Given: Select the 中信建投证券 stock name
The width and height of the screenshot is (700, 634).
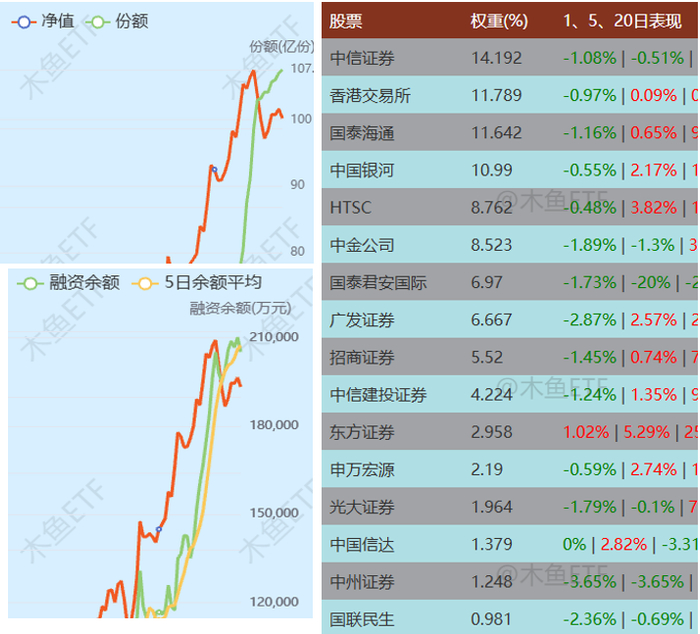Looking at the screenshot, I should [378, 395].
